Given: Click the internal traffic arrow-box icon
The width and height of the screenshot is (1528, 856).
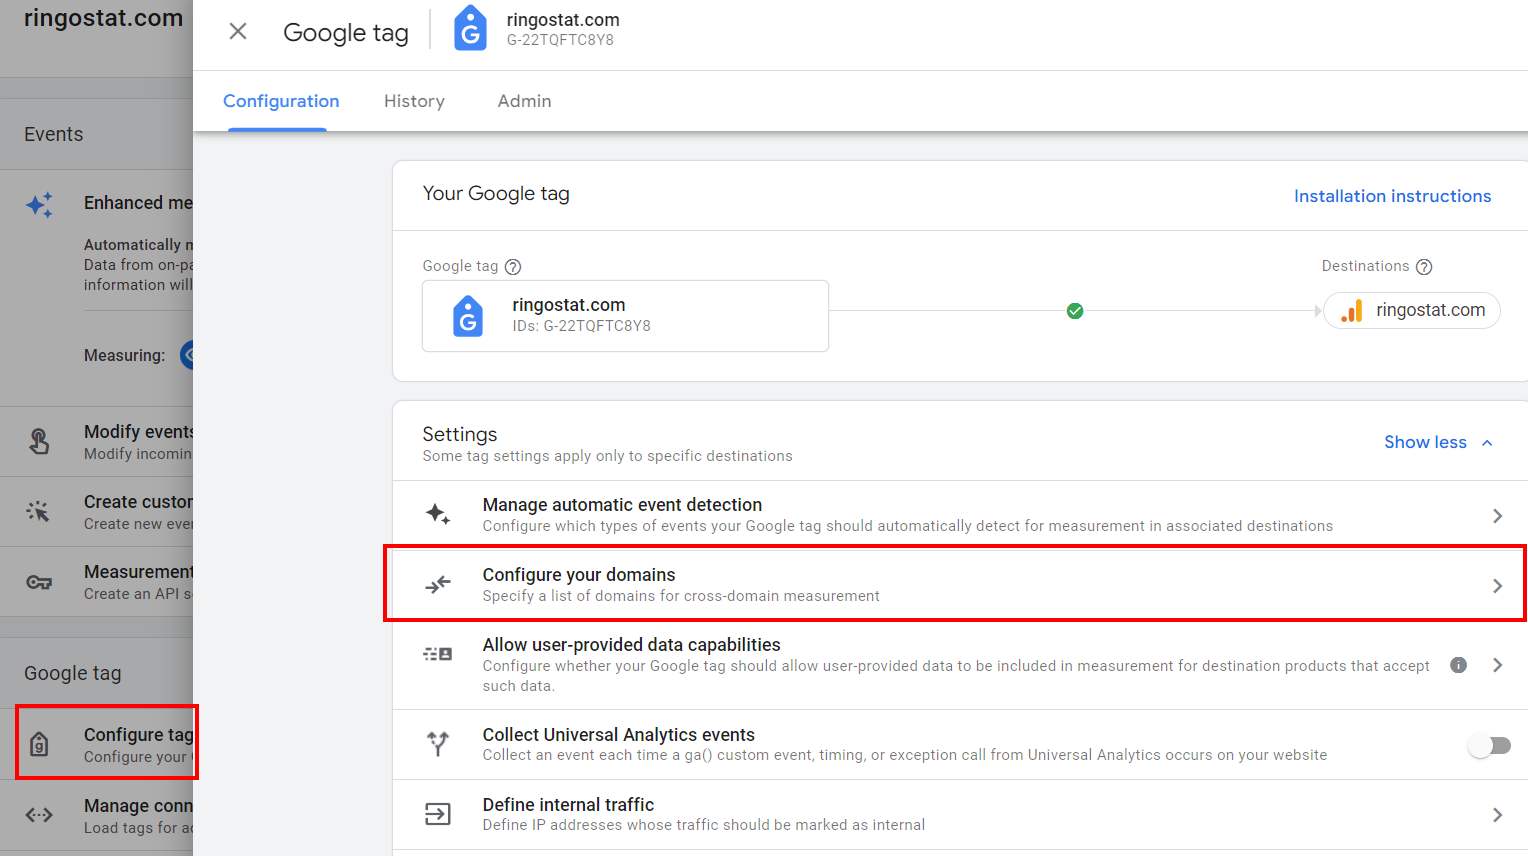Looking at the screenshot, I should [x=438, y=814].
